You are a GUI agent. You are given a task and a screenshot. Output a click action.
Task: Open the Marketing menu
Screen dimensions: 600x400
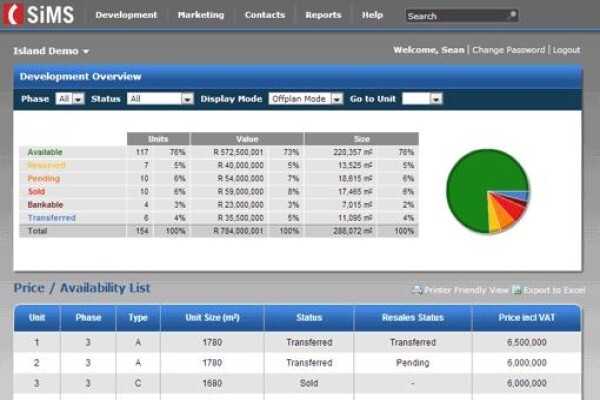point(201,15)
